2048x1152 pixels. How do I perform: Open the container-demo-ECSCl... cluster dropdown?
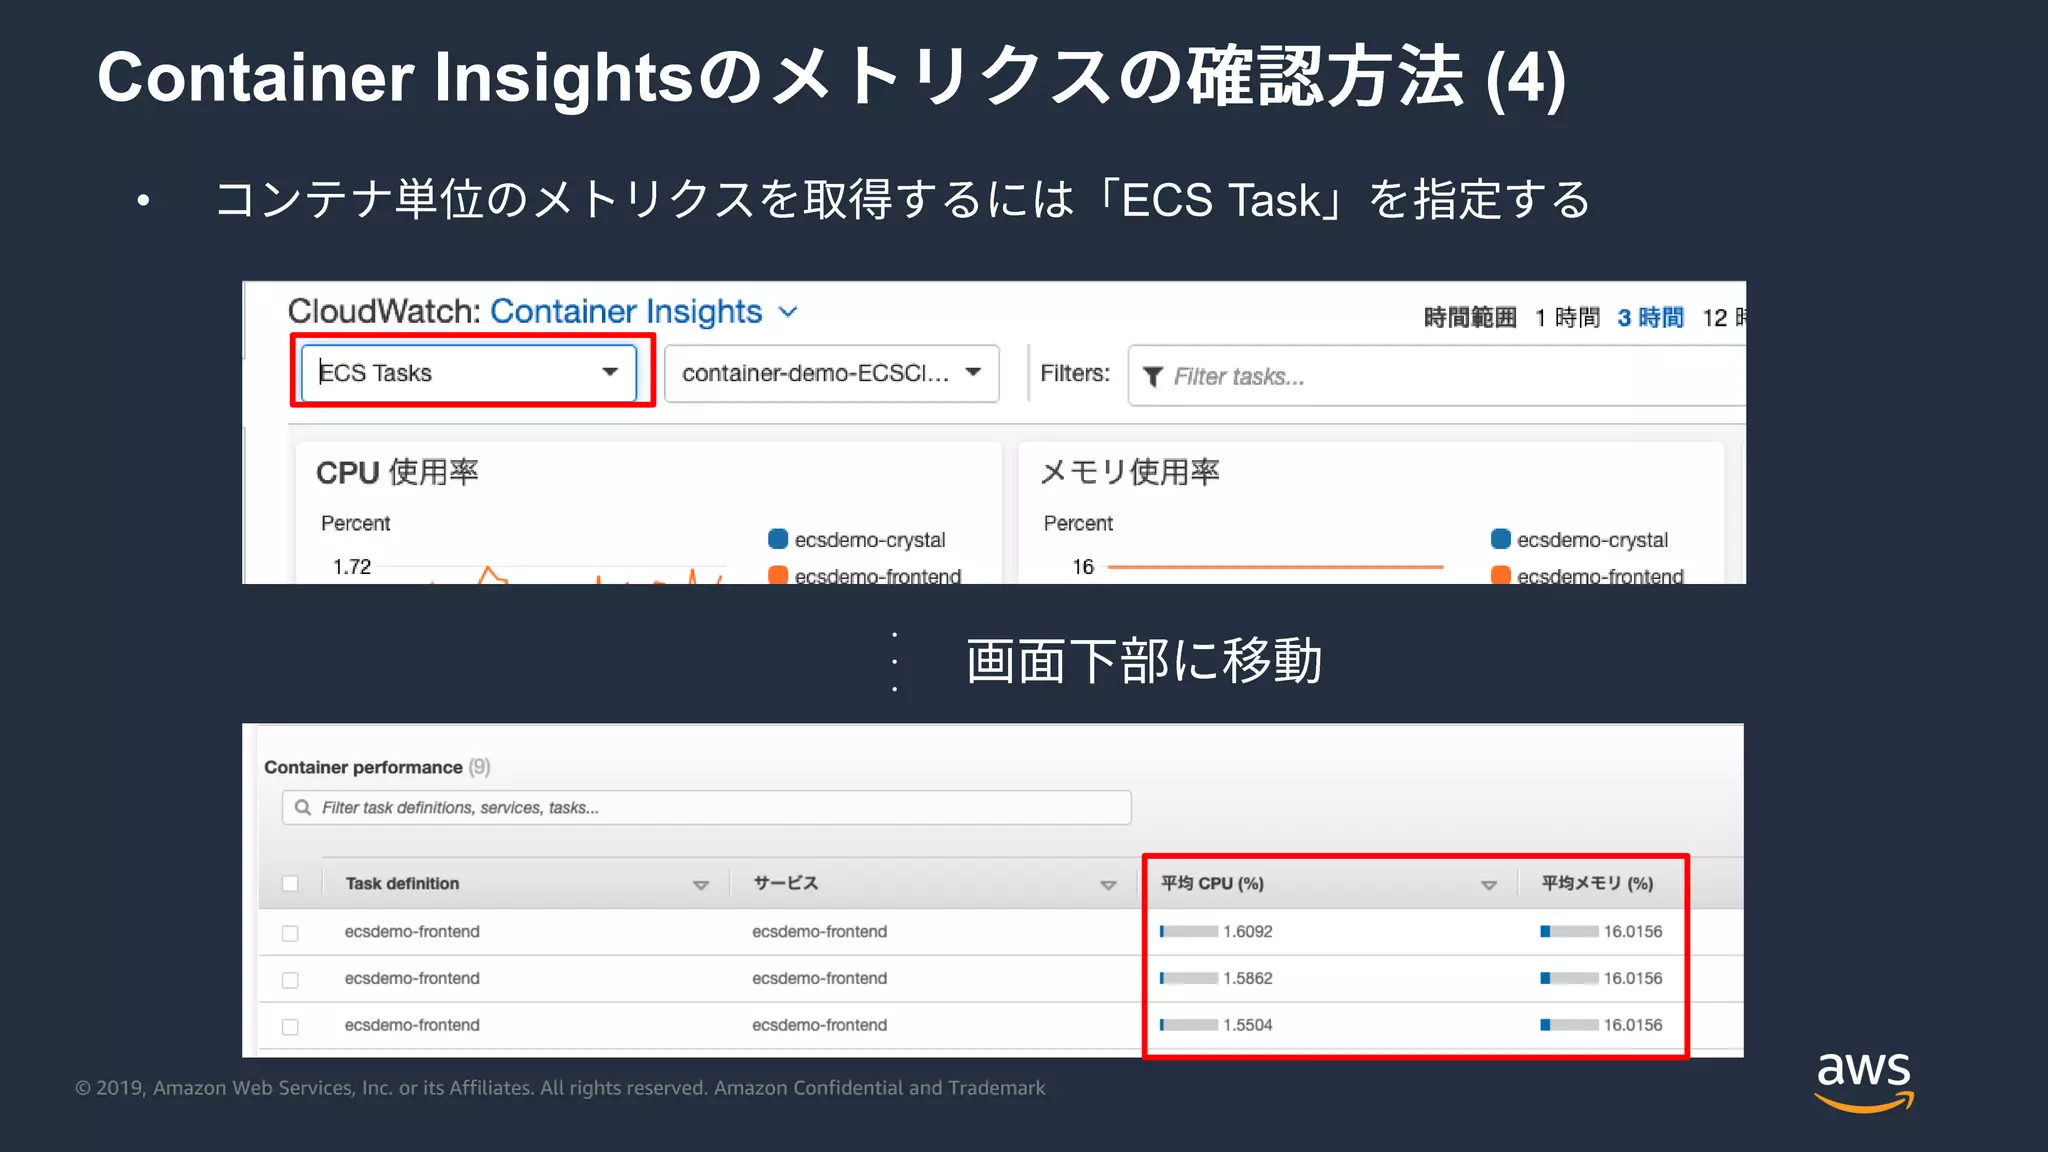[x=831, y=373]
